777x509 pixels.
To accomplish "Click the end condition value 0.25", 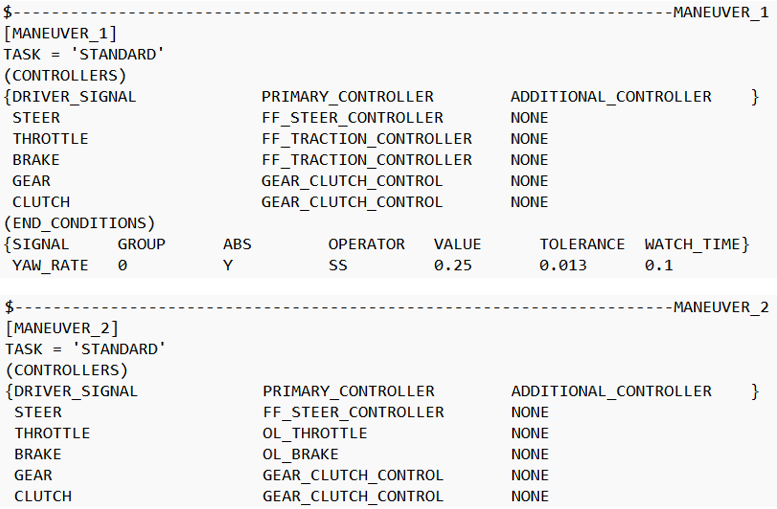I will tap(453, 265).
